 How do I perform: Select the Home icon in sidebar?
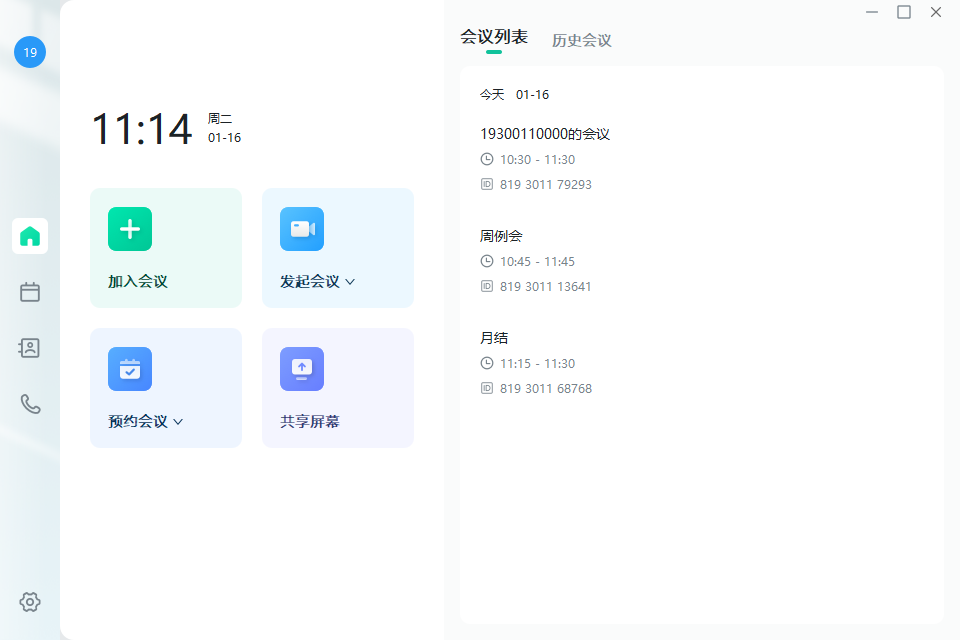click(30, 236)
